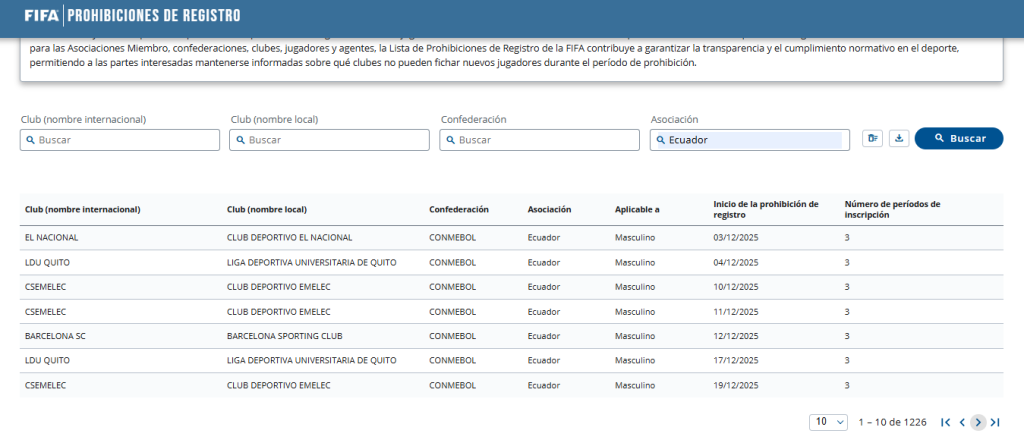Jump to the last results page
Screen dimensions: 1024x446
click(x=995, y=422)
